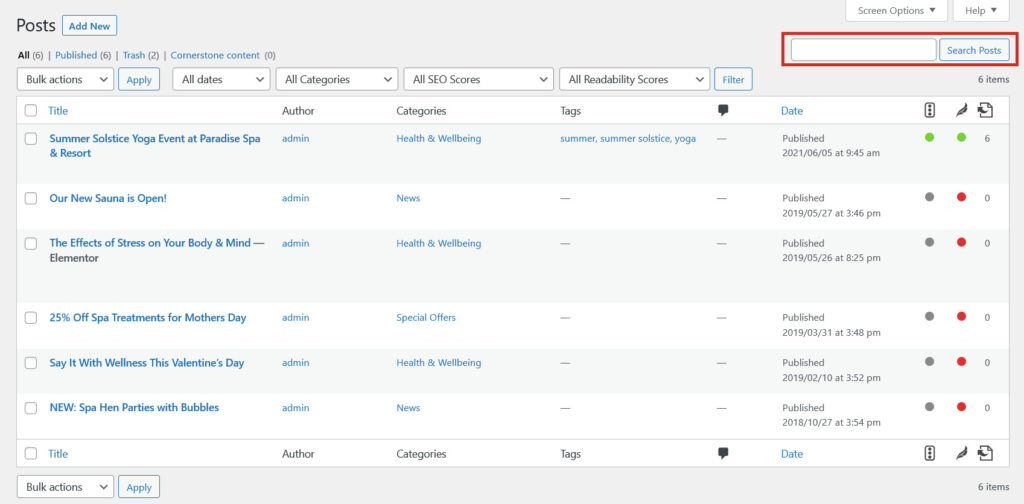
Task: Click the footer SEO score icon
Action: (x=930, y=453)
